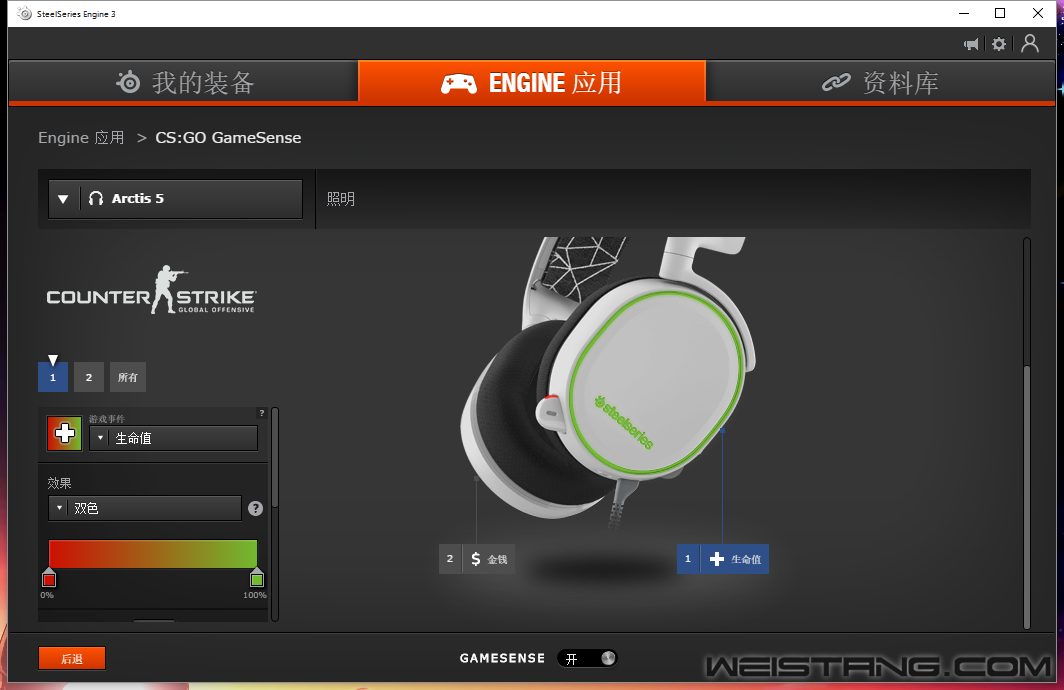
Task: Click the main area vertical scrollbar
Action: coord(1027,497)
